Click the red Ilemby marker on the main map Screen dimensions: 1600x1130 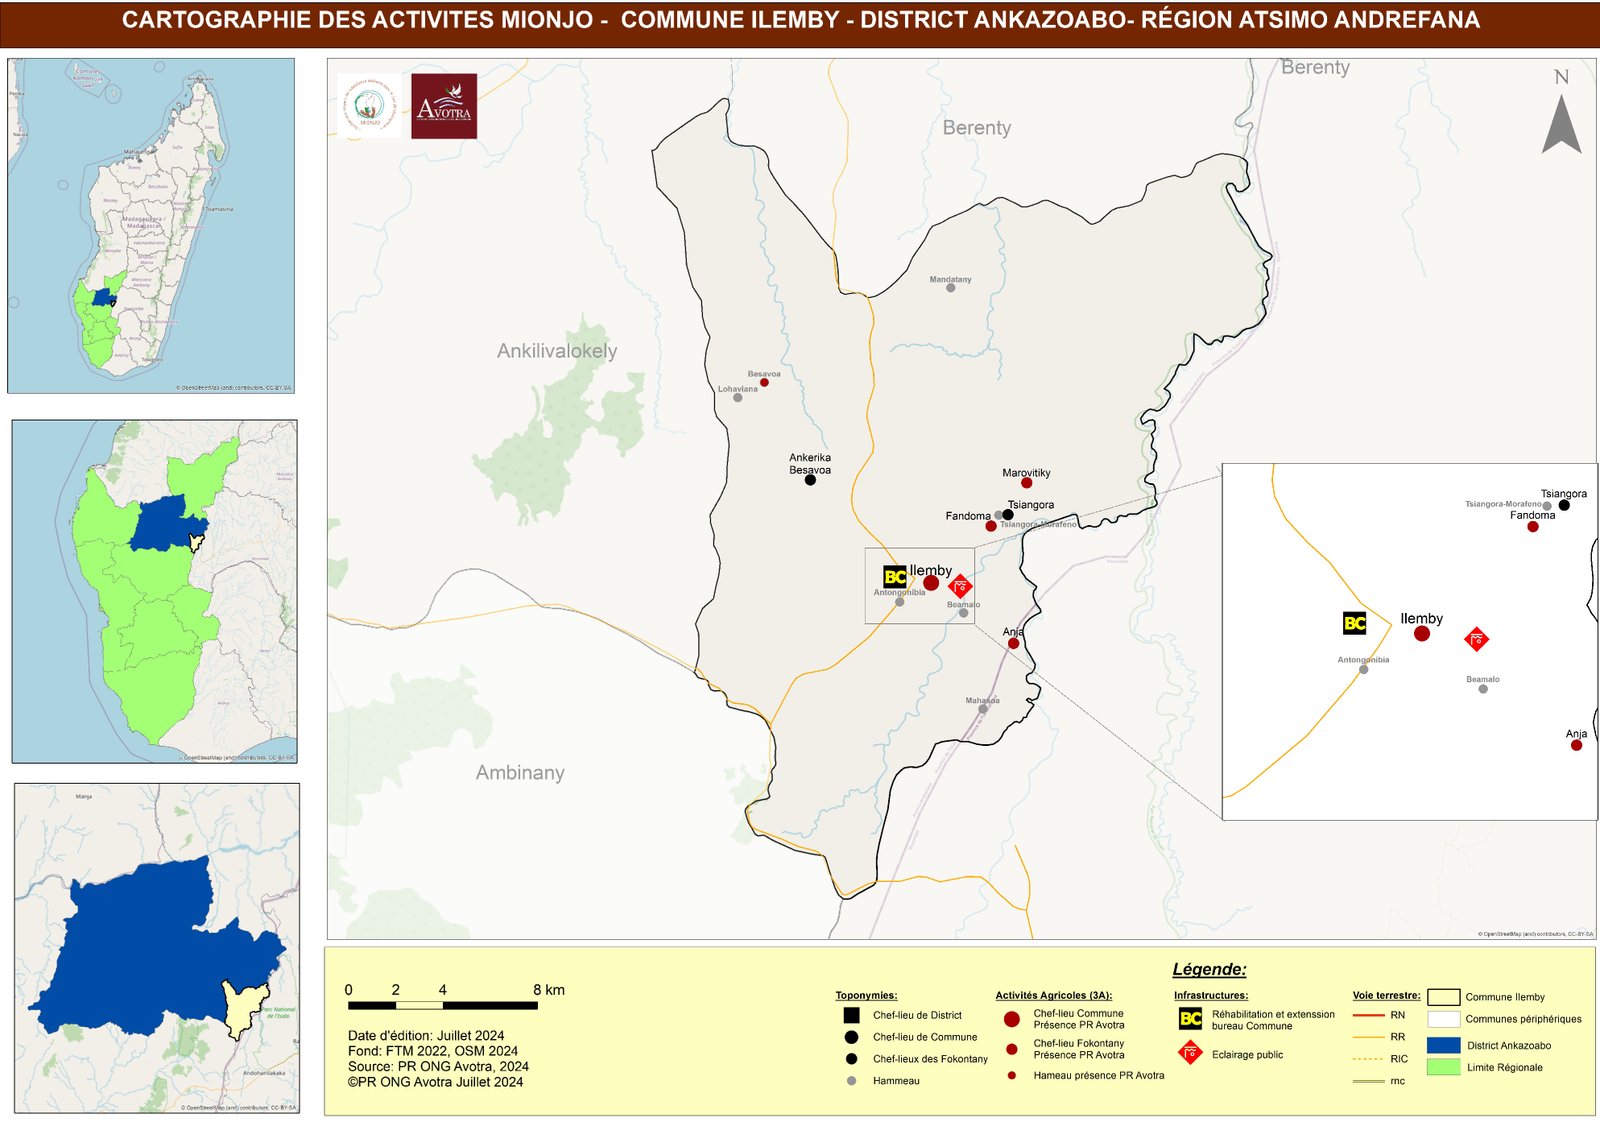[931, 583]
